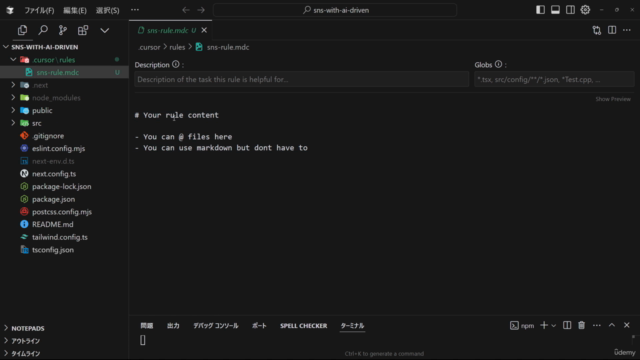640x360 pixels.
Task: Open changes compare icon in editor toolbar
Action: 597,30
